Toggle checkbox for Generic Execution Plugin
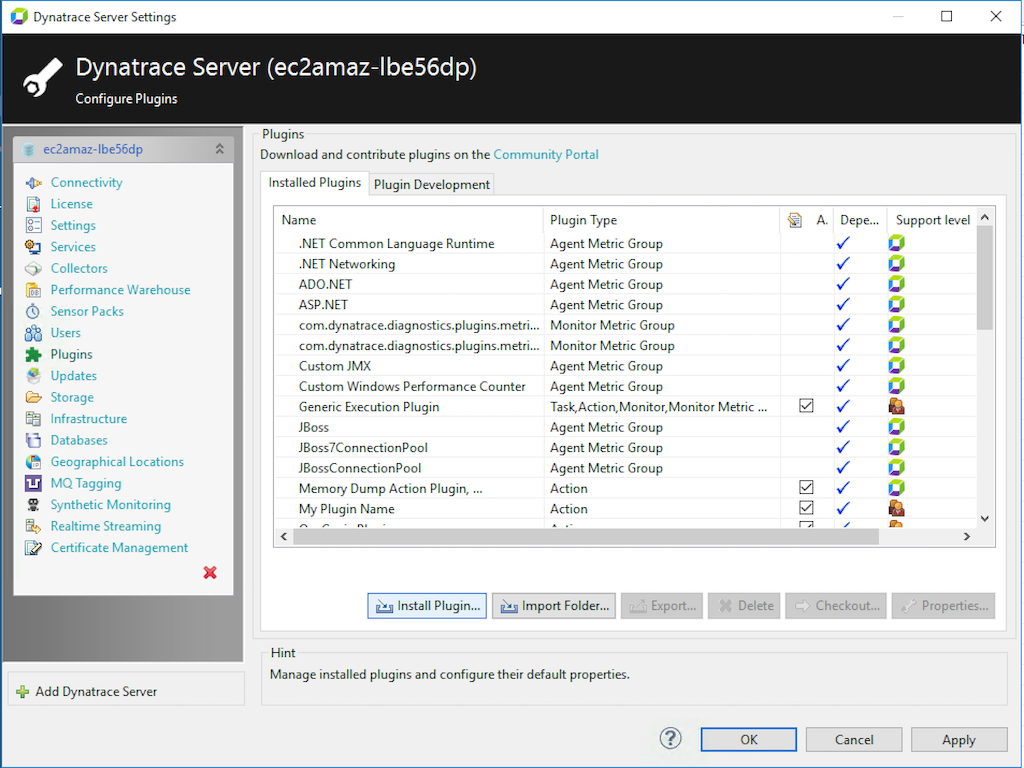Image resolution: width=1024 pixels, height=768 pixels. coord(807,406)
